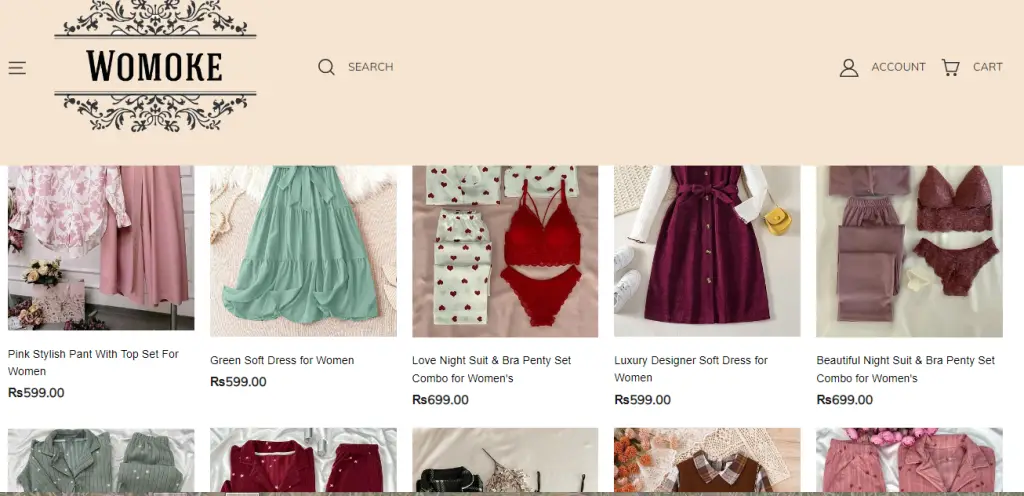Select the green striped pajama set thumbnail

coord(101,461)
